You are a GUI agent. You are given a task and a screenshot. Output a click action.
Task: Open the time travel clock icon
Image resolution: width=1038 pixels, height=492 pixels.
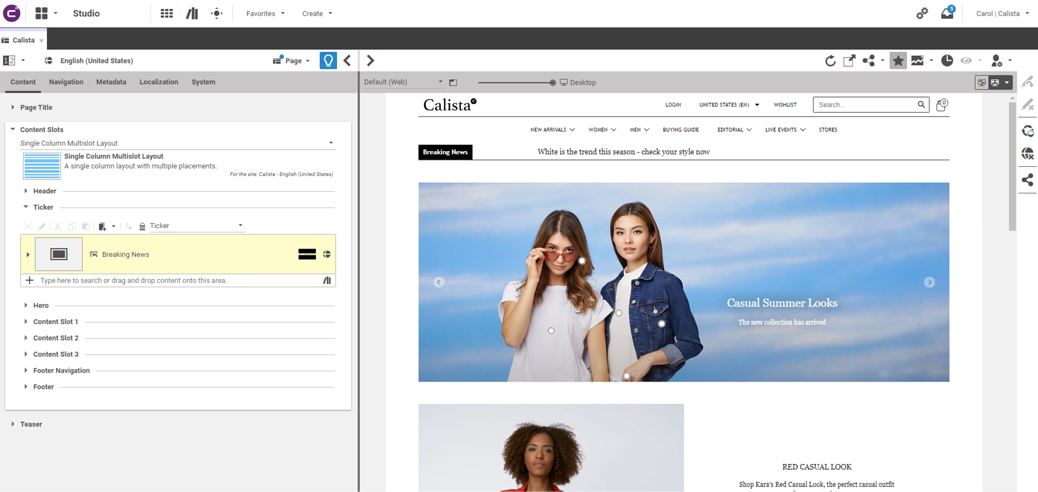click(947, 61)
